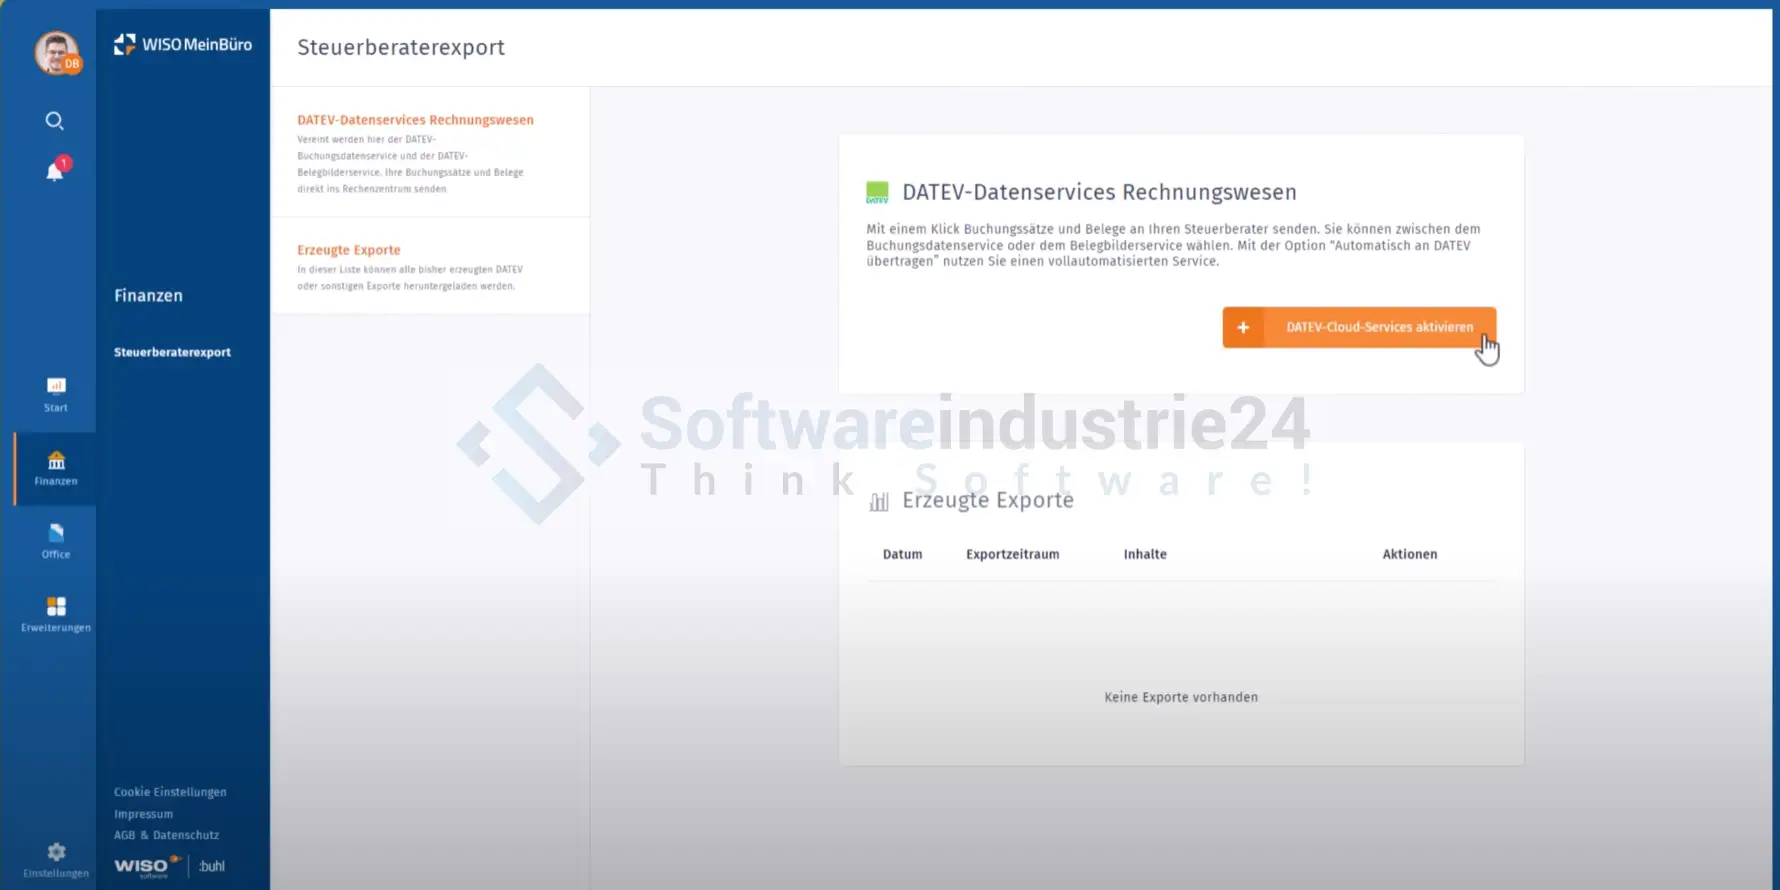Select the Finanzen bank icon
1780x890 pixels.
click(x=56, y=467)
